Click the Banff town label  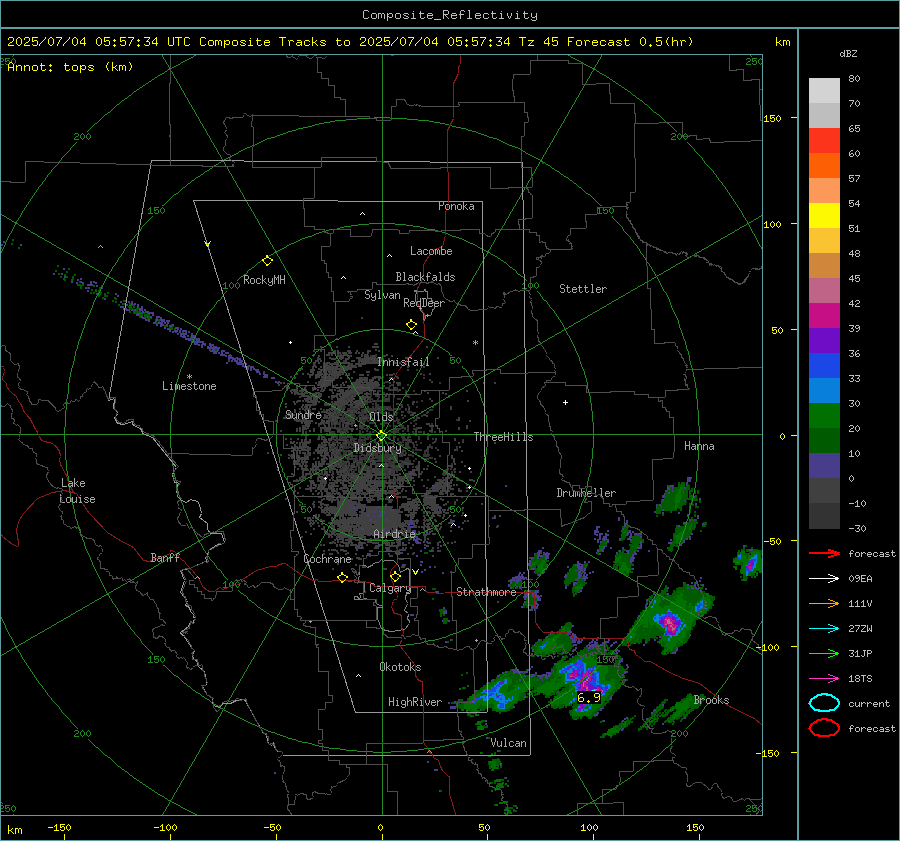[x=165, y=557]
